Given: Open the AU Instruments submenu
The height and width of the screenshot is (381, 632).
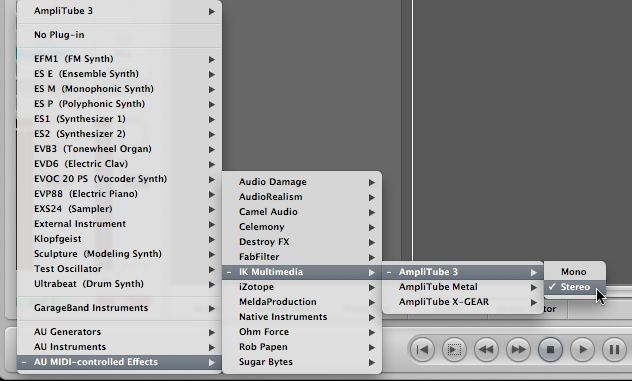Looking at the screenshot, I should coord(119,347).
